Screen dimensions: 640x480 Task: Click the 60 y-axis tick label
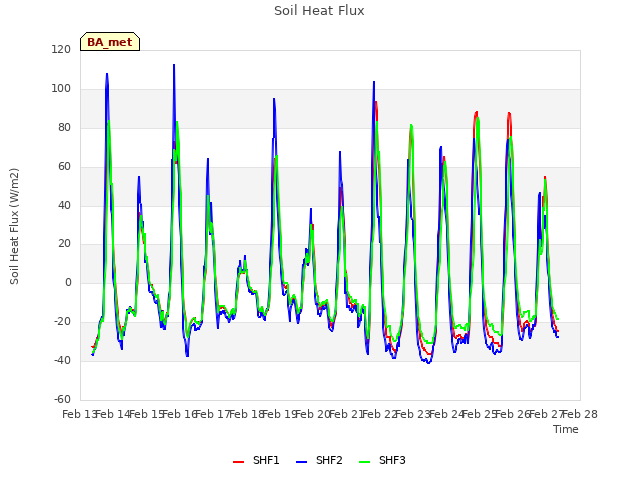[64, 167]
